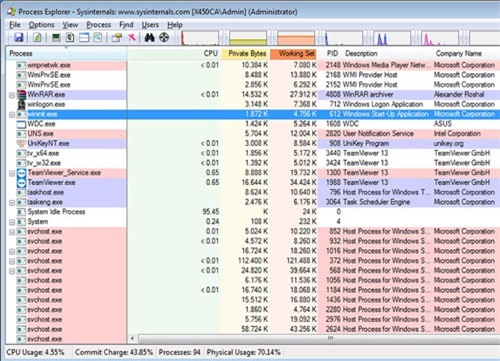Click the UniKeyNT.exe process icon
Image resolution: width=500 pixels, height=361 pixels.
21,144
